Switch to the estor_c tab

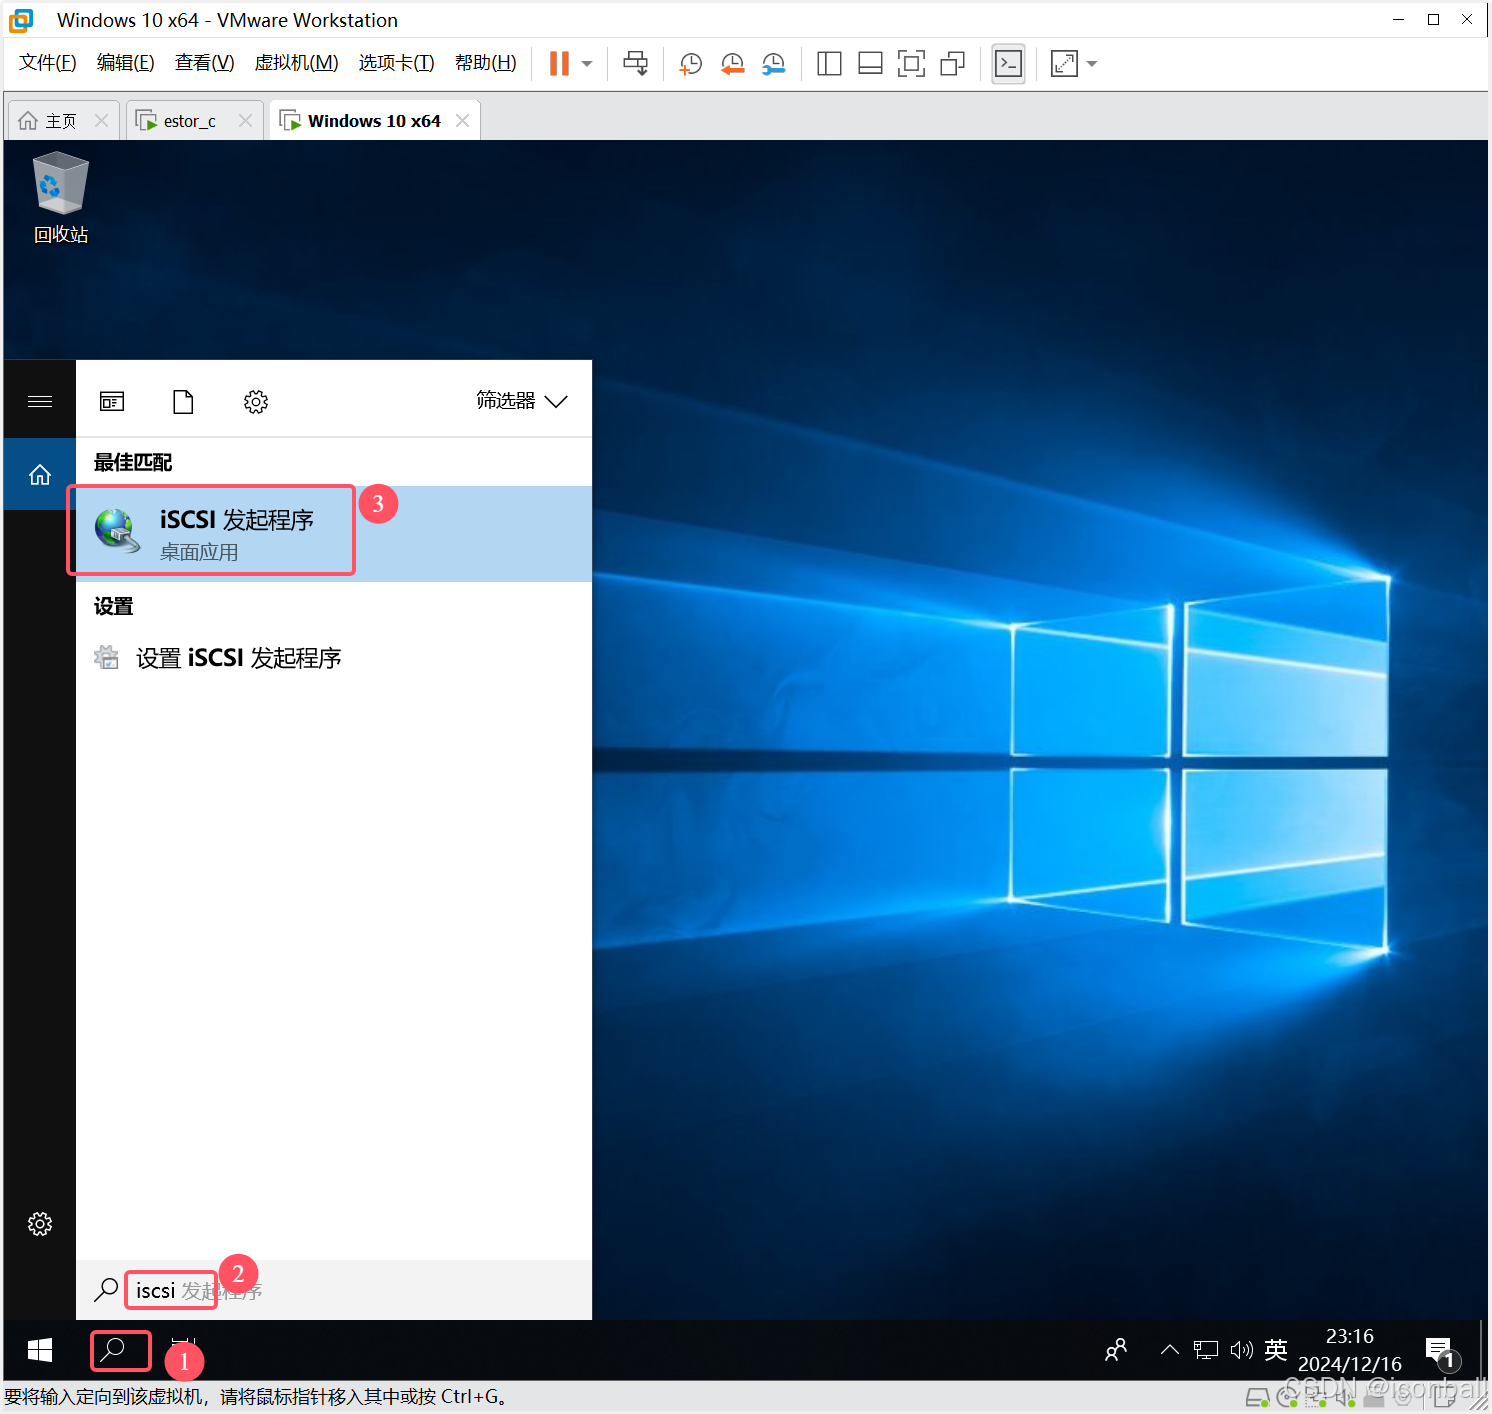coord(189,121)
